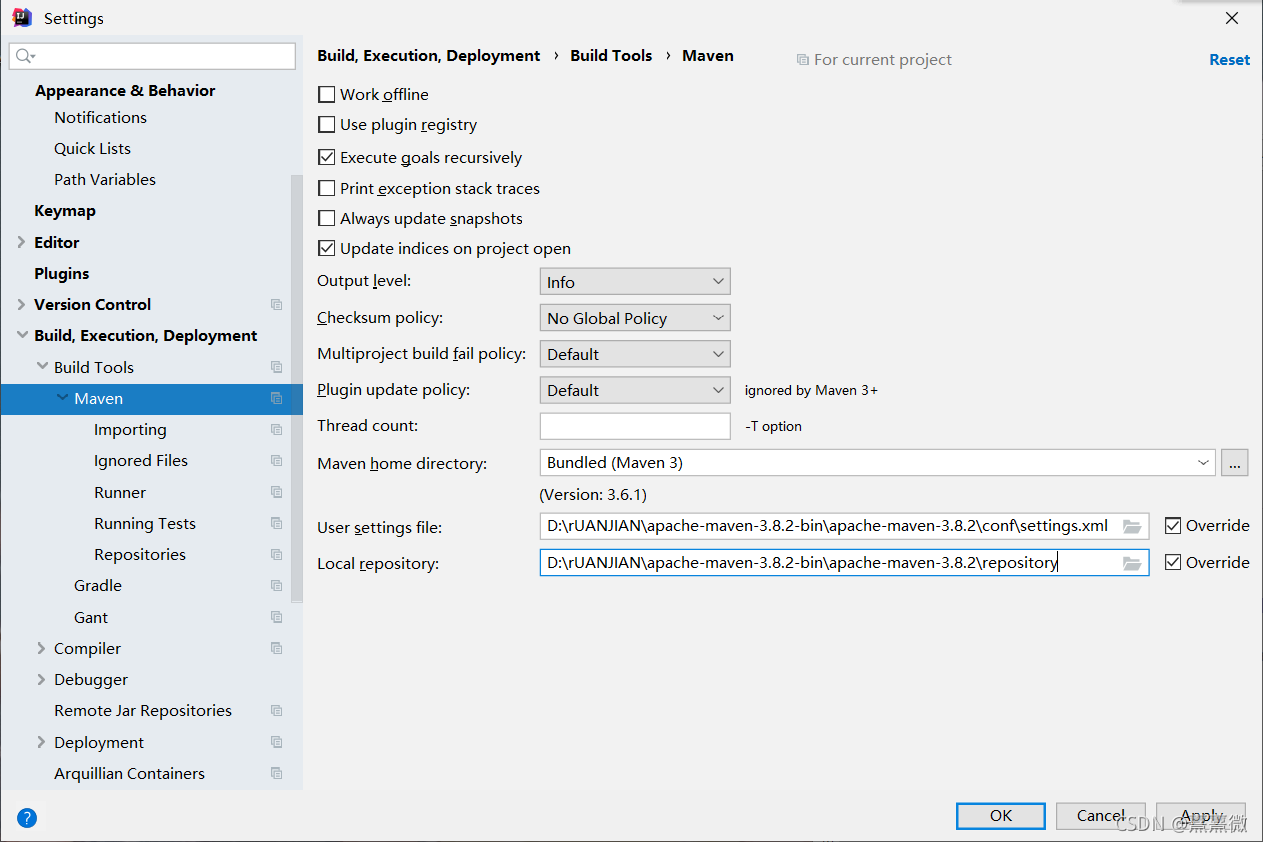Browse folder icon for User settings file
1263x842 pixels.
tap(1132, 526)
